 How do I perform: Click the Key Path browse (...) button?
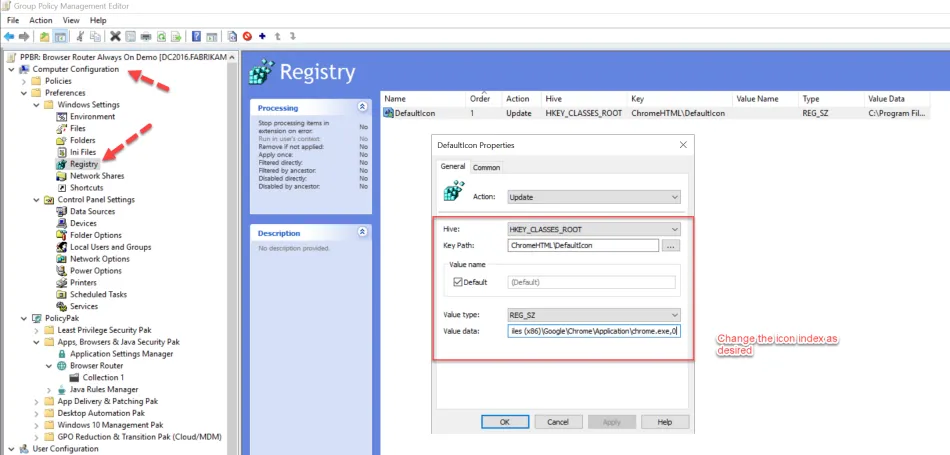[x=671, y=245]
